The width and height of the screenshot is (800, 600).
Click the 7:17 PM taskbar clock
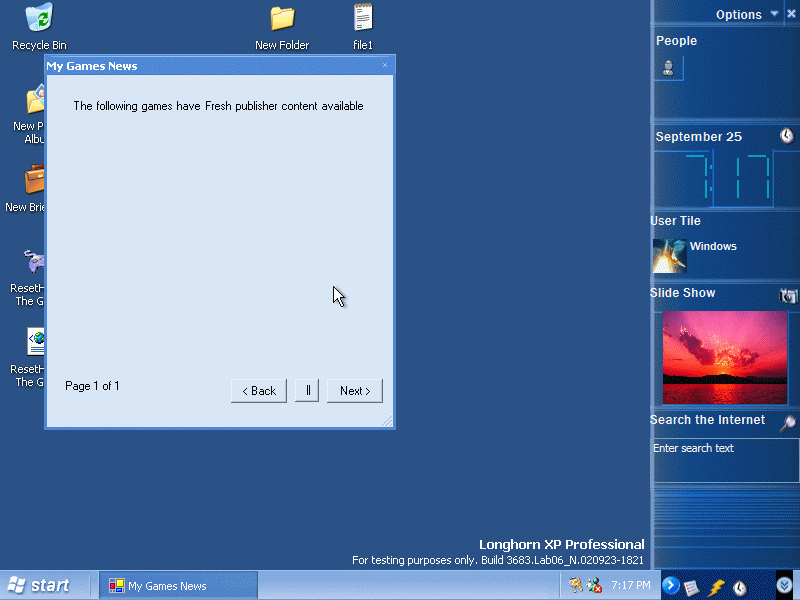coord(631,585)
